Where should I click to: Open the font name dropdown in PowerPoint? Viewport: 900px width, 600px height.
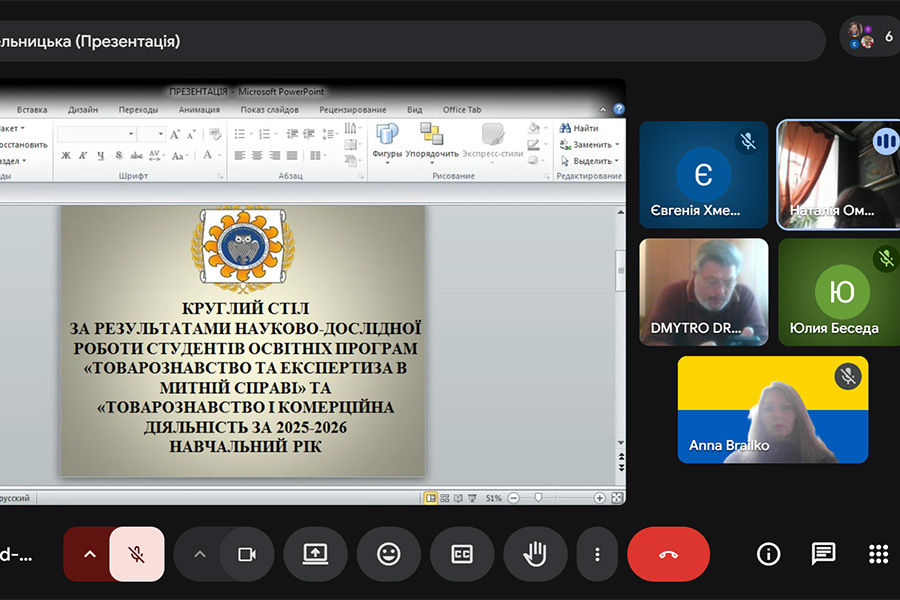tap(131, 134)
